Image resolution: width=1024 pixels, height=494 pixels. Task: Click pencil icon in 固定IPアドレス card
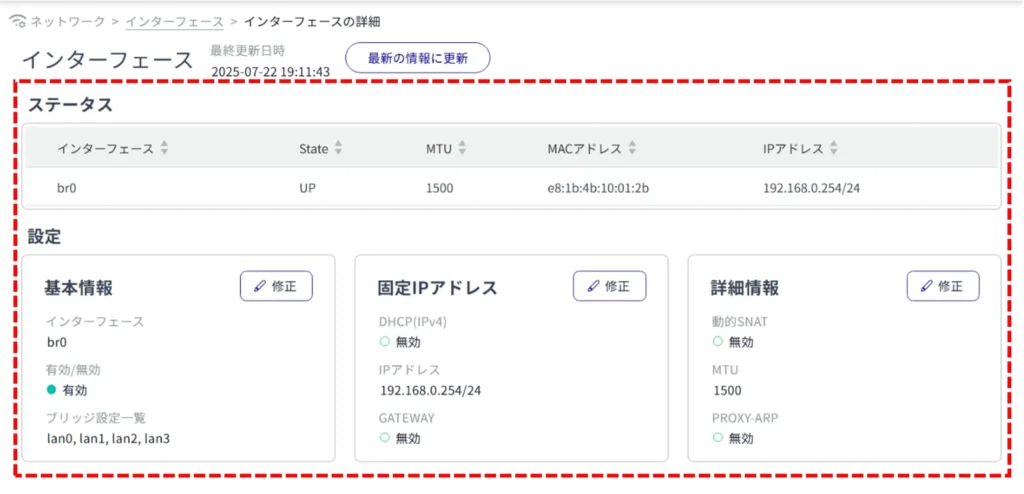[593, 287]
